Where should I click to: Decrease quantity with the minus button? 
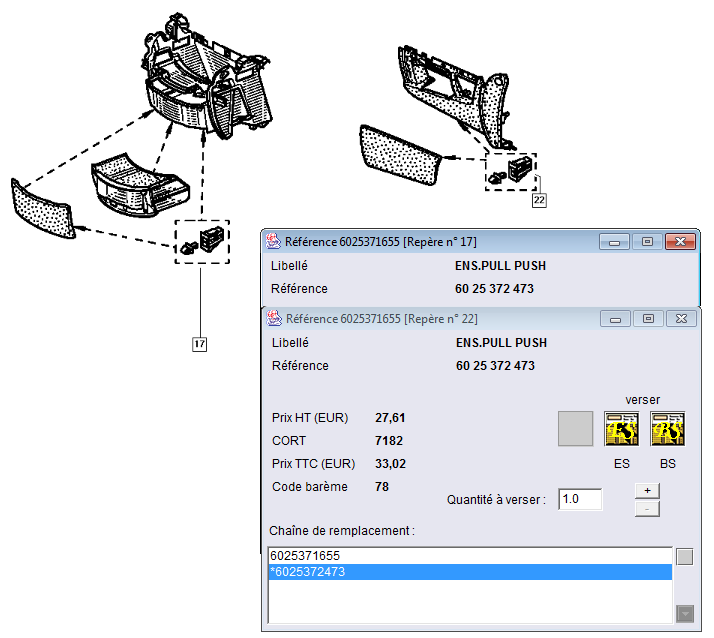pyautogui.click(x=646, y=509)
